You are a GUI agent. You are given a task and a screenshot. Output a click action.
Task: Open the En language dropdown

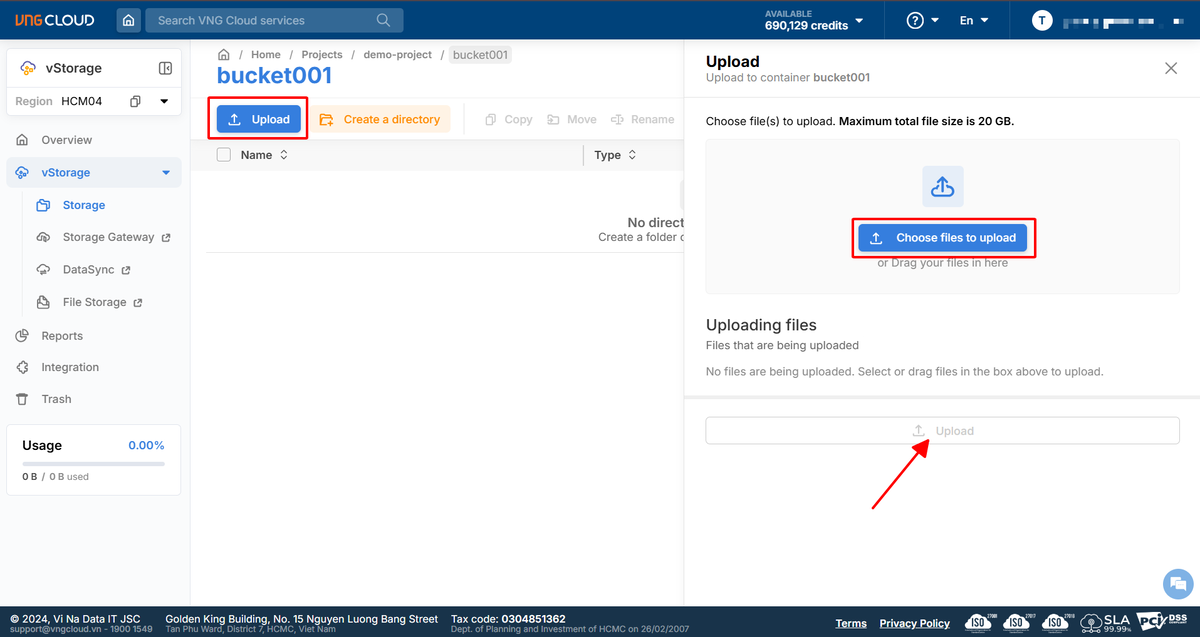point(973,20)
